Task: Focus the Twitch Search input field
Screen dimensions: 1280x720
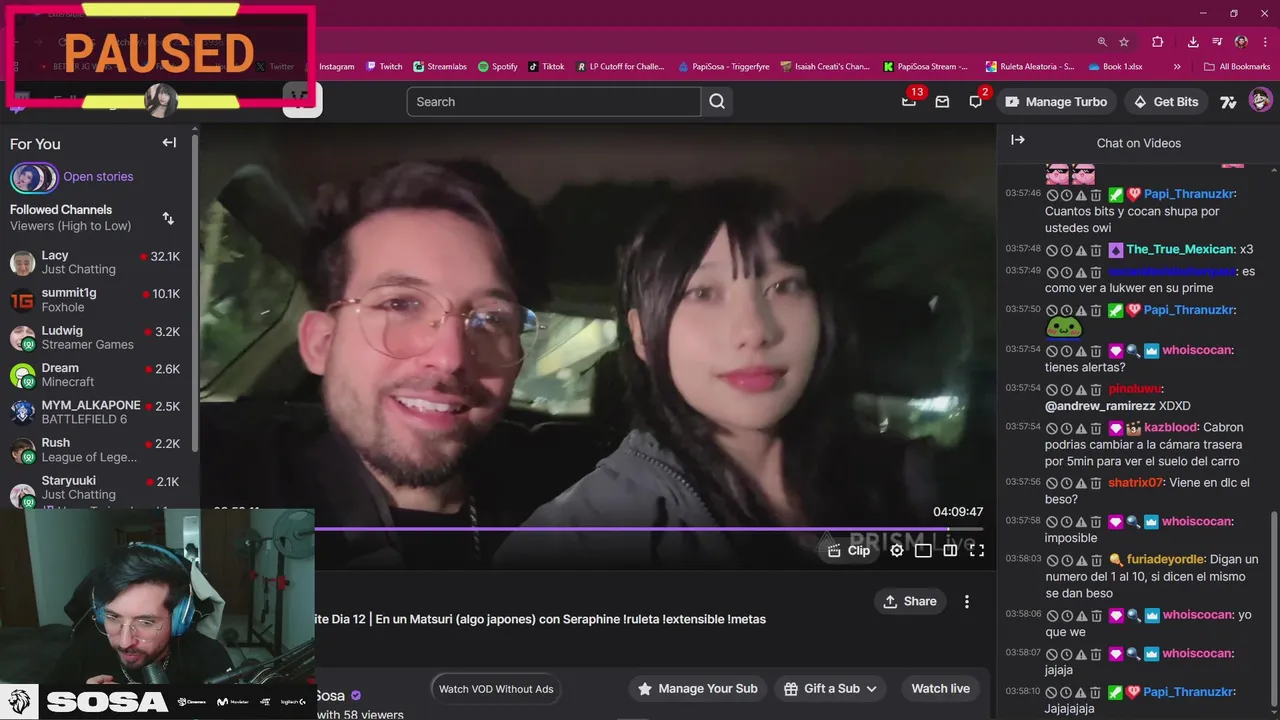Action: click(553, 101)
